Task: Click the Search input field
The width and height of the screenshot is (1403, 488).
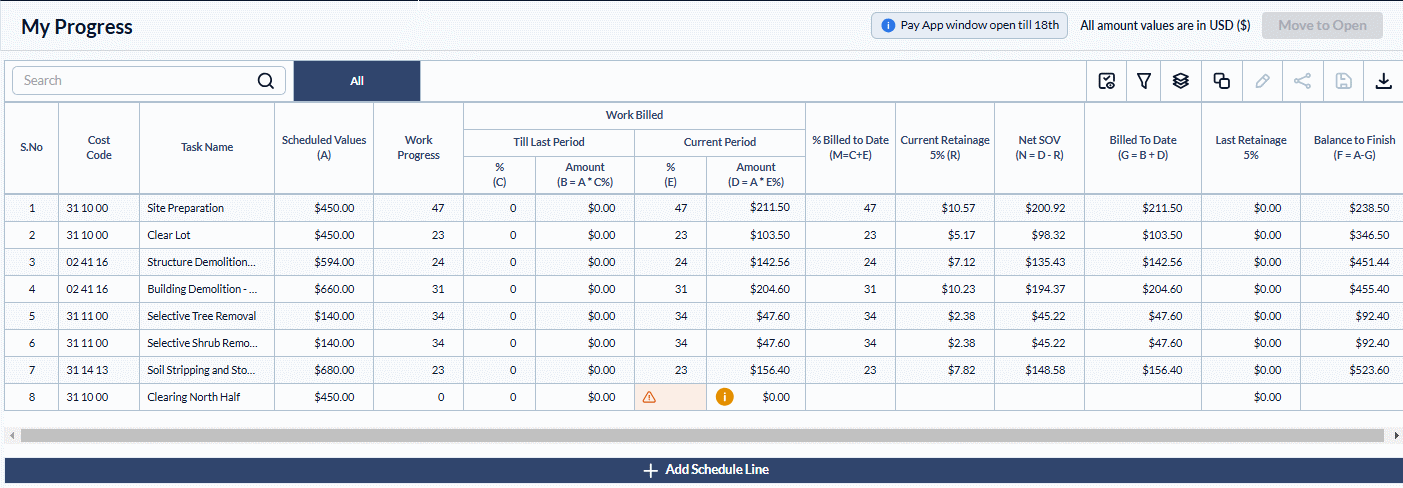Action: (135, 81)
